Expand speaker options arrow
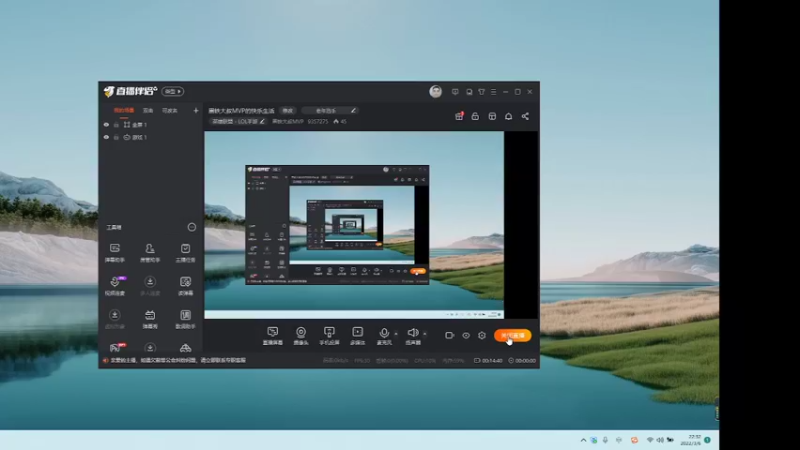Screen dimensions: 800x450 pos(425,334)
